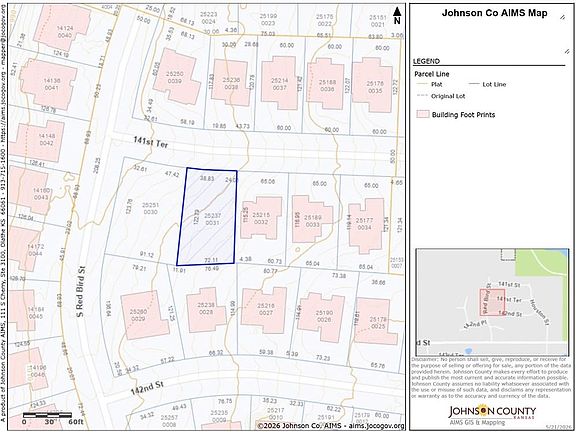The height and width of the screenshot is (432, 576).
Task: Click Houston St label in overview map
Action: pos(539,312)
